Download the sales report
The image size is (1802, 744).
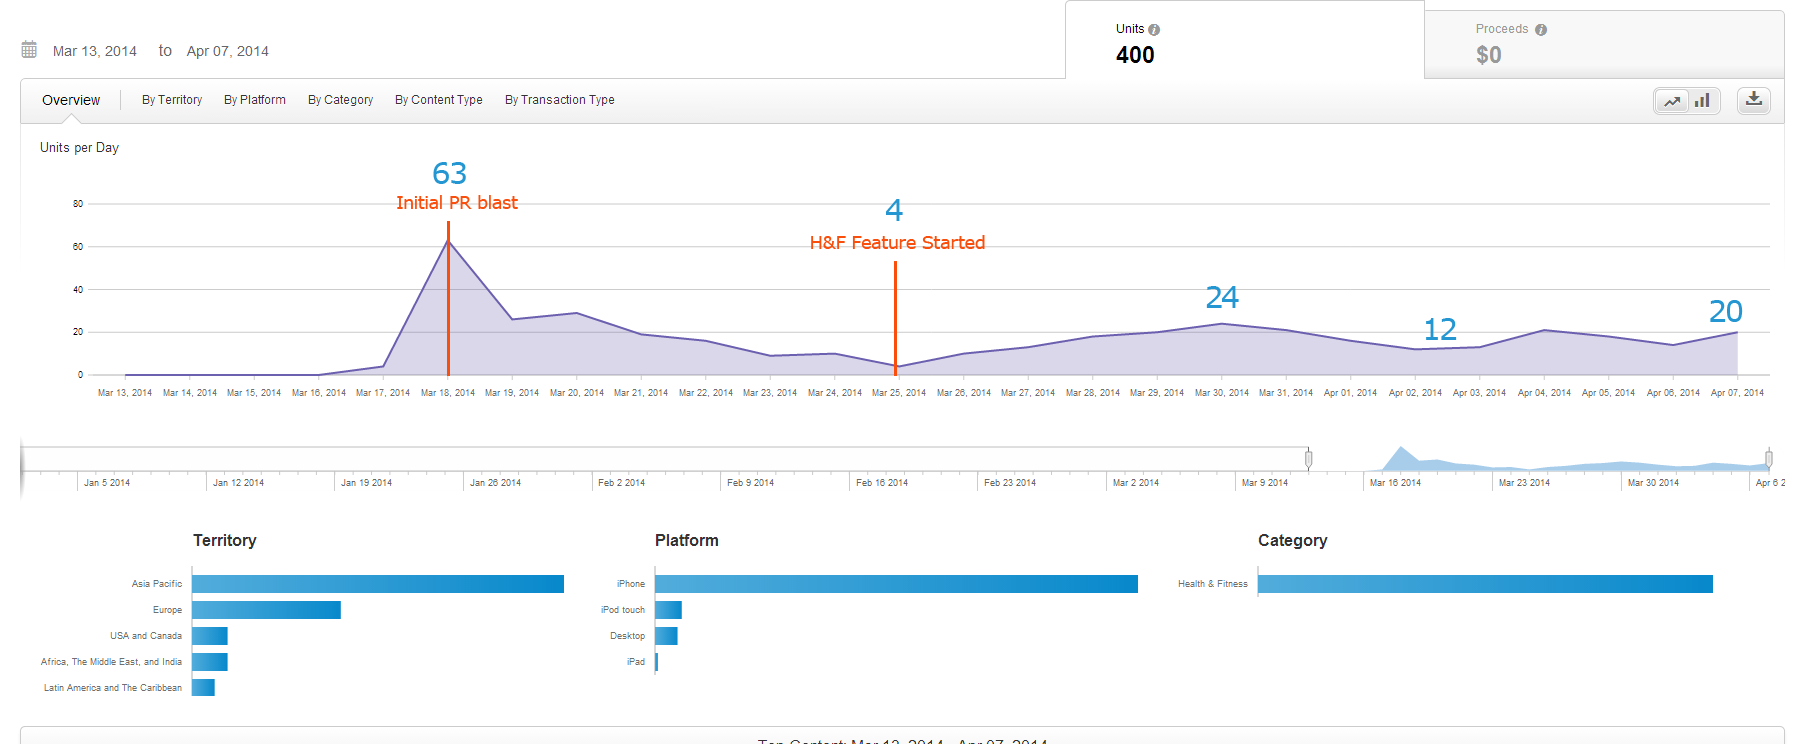pos(1754,100)
